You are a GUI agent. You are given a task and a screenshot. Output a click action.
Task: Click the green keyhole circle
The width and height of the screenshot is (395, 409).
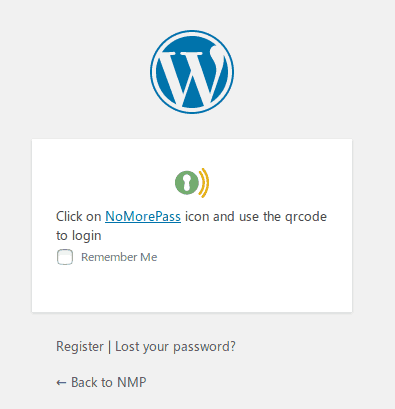187,183
